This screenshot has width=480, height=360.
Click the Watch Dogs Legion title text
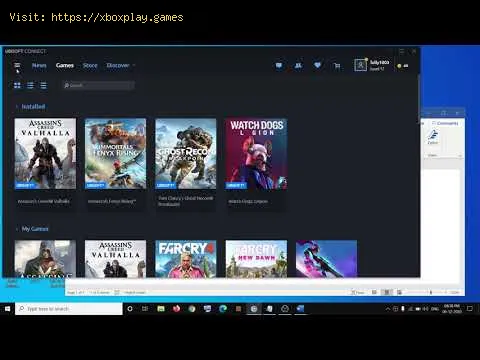[248, 201]
